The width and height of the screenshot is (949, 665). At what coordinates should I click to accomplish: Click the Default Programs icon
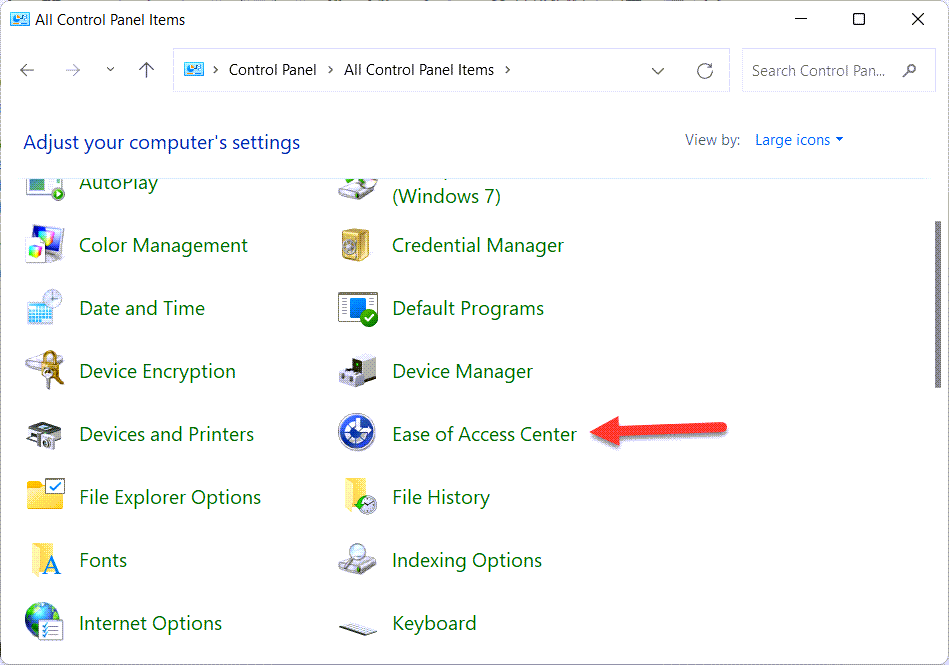[357, 308]
